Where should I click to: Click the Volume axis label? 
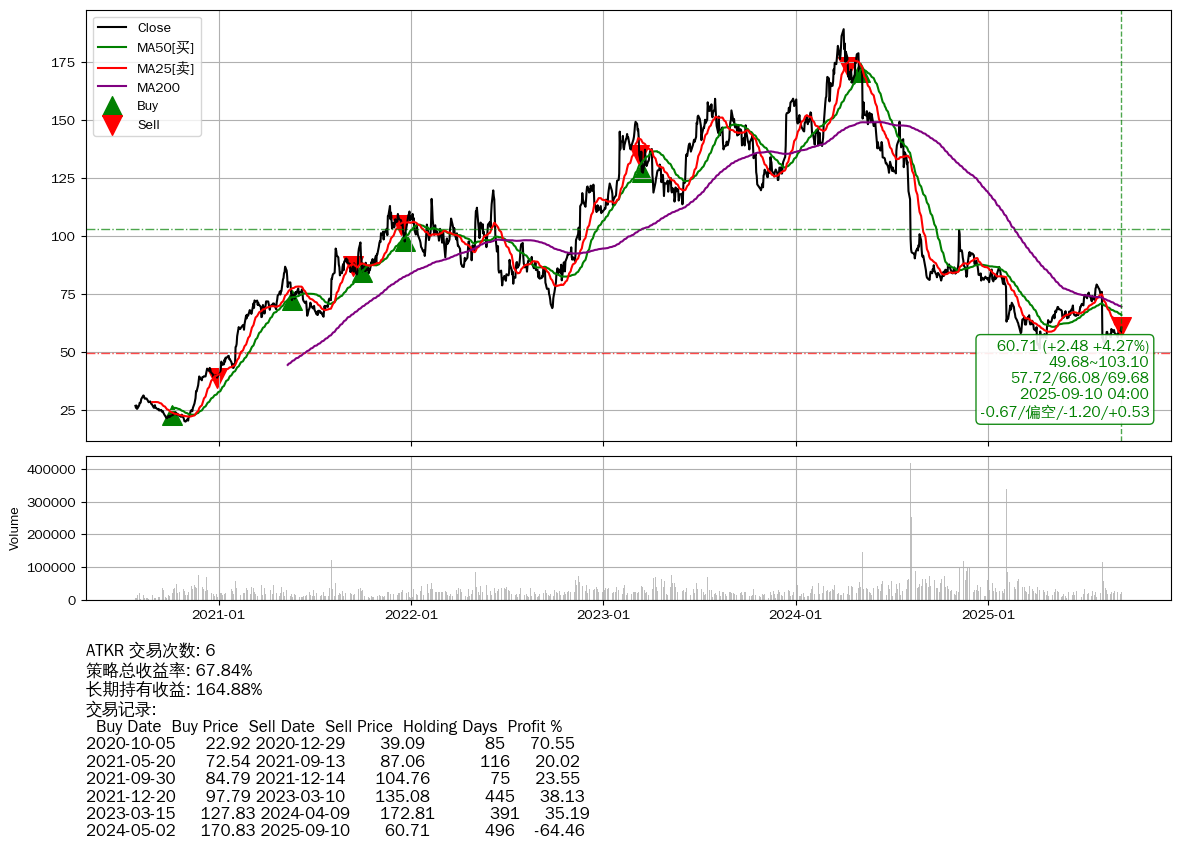(14, 528)
